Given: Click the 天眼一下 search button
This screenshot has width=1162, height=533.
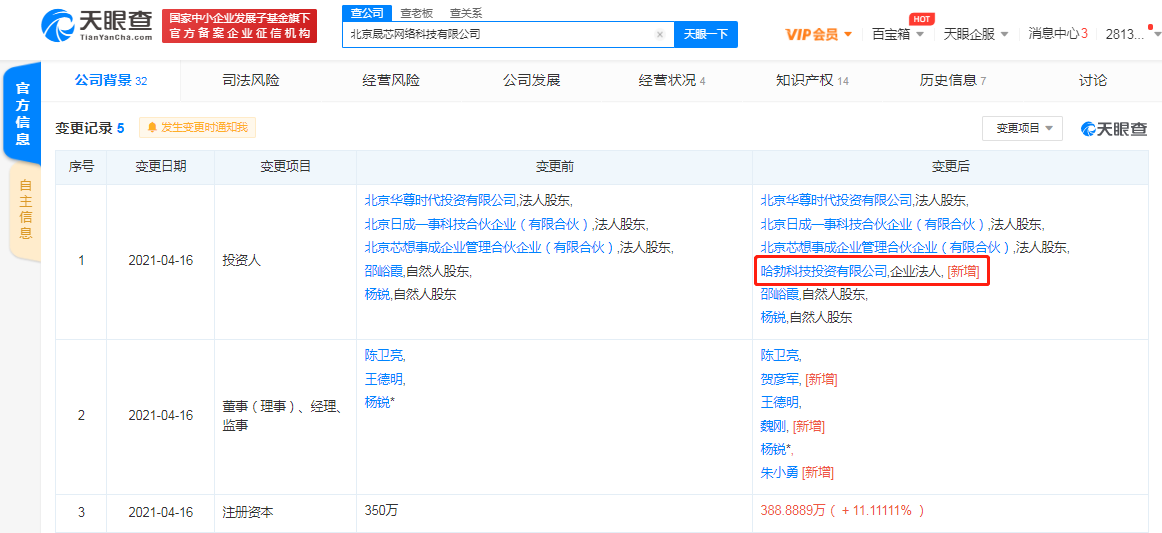Looking at the screenshot, I should pyautogui.click(x=706, y=34).
